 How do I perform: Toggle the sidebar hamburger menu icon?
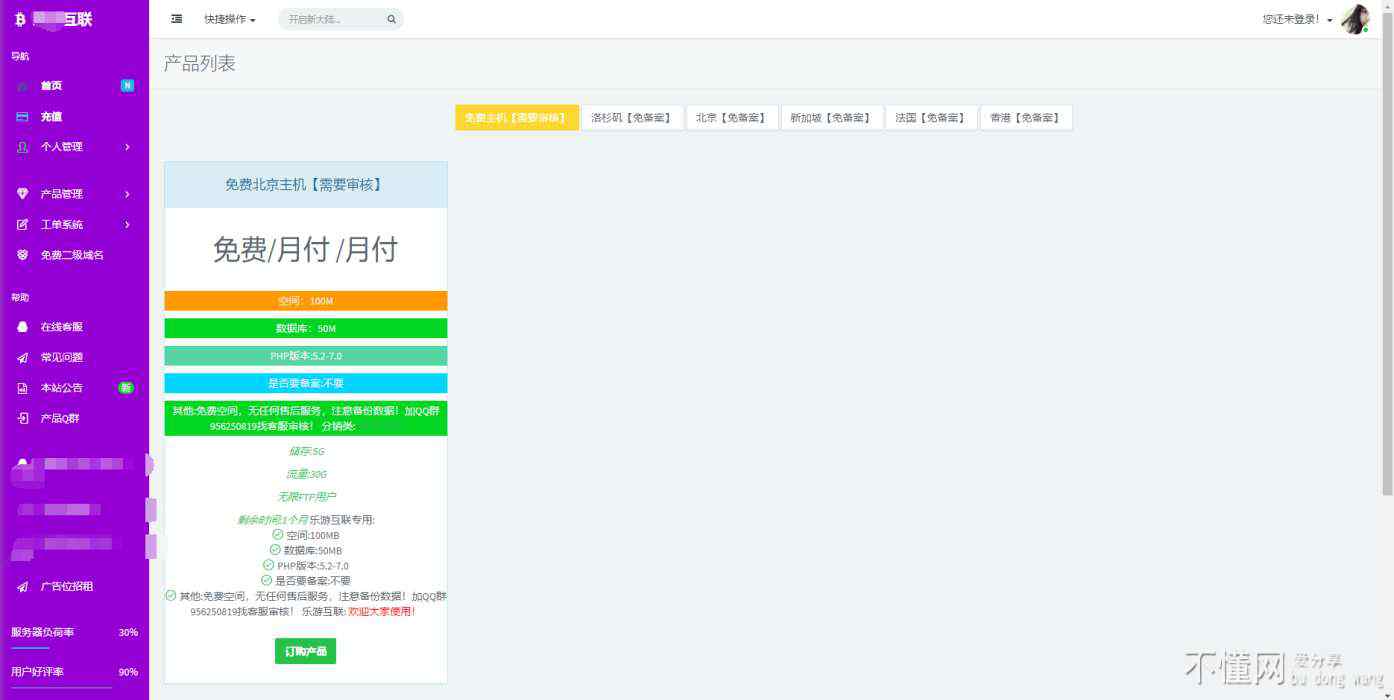(x=177, y=19)
